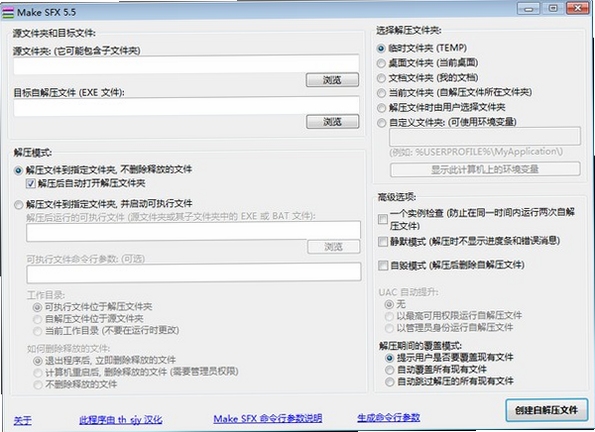
Task: Click the 源文件夹 input field
Action: [x=186, y=64]
